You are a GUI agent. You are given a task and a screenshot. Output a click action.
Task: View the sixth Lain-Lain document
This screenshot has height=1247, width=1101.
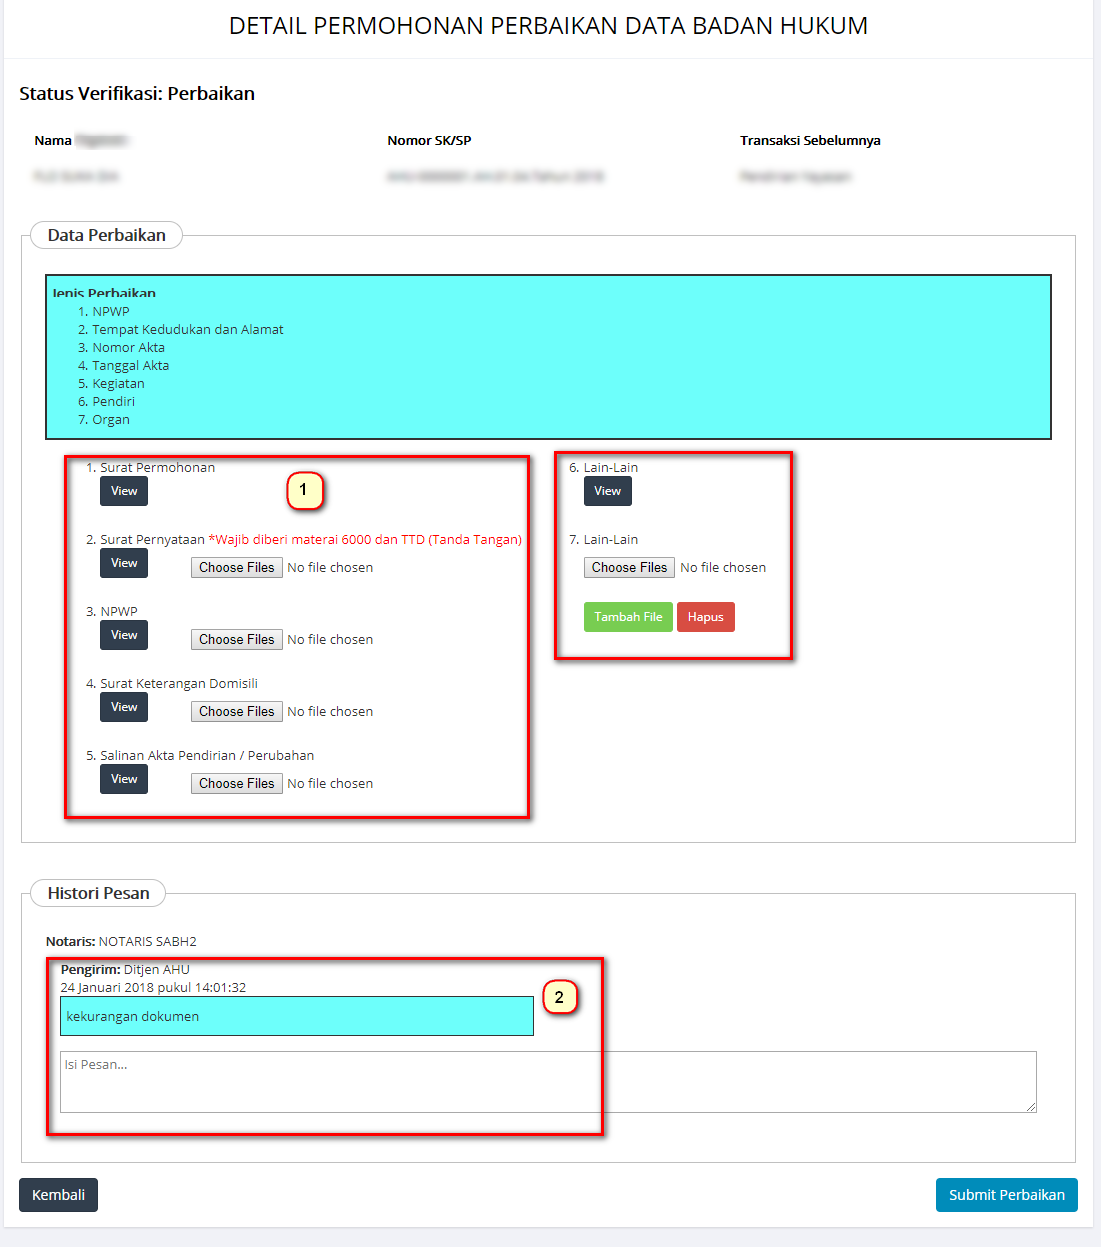pos(607,491)
